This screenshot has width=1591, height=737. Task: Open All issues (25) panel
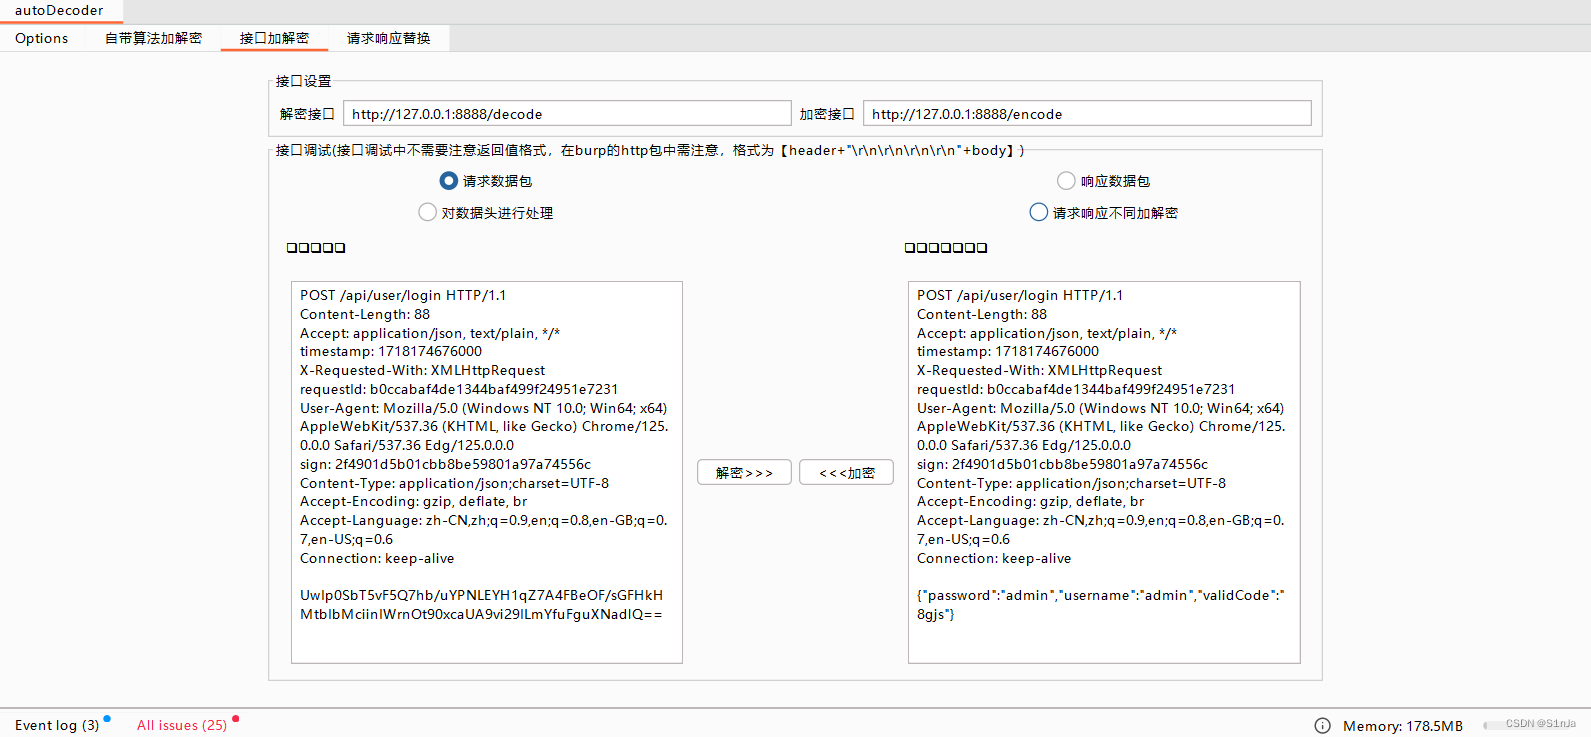click(182, 725)
